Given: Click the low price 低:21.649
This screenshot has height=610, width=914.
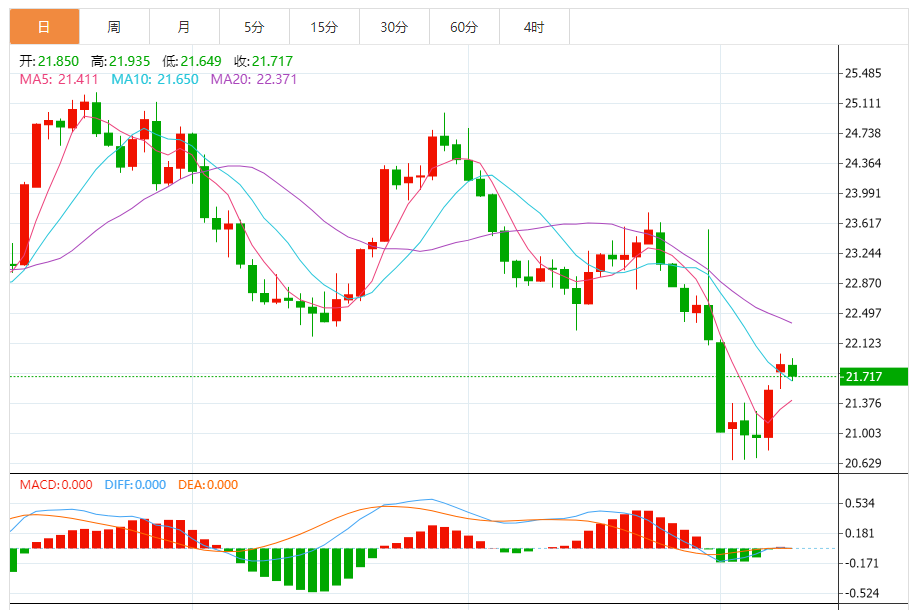Looking at the screenshot, I should pos(192,61).
